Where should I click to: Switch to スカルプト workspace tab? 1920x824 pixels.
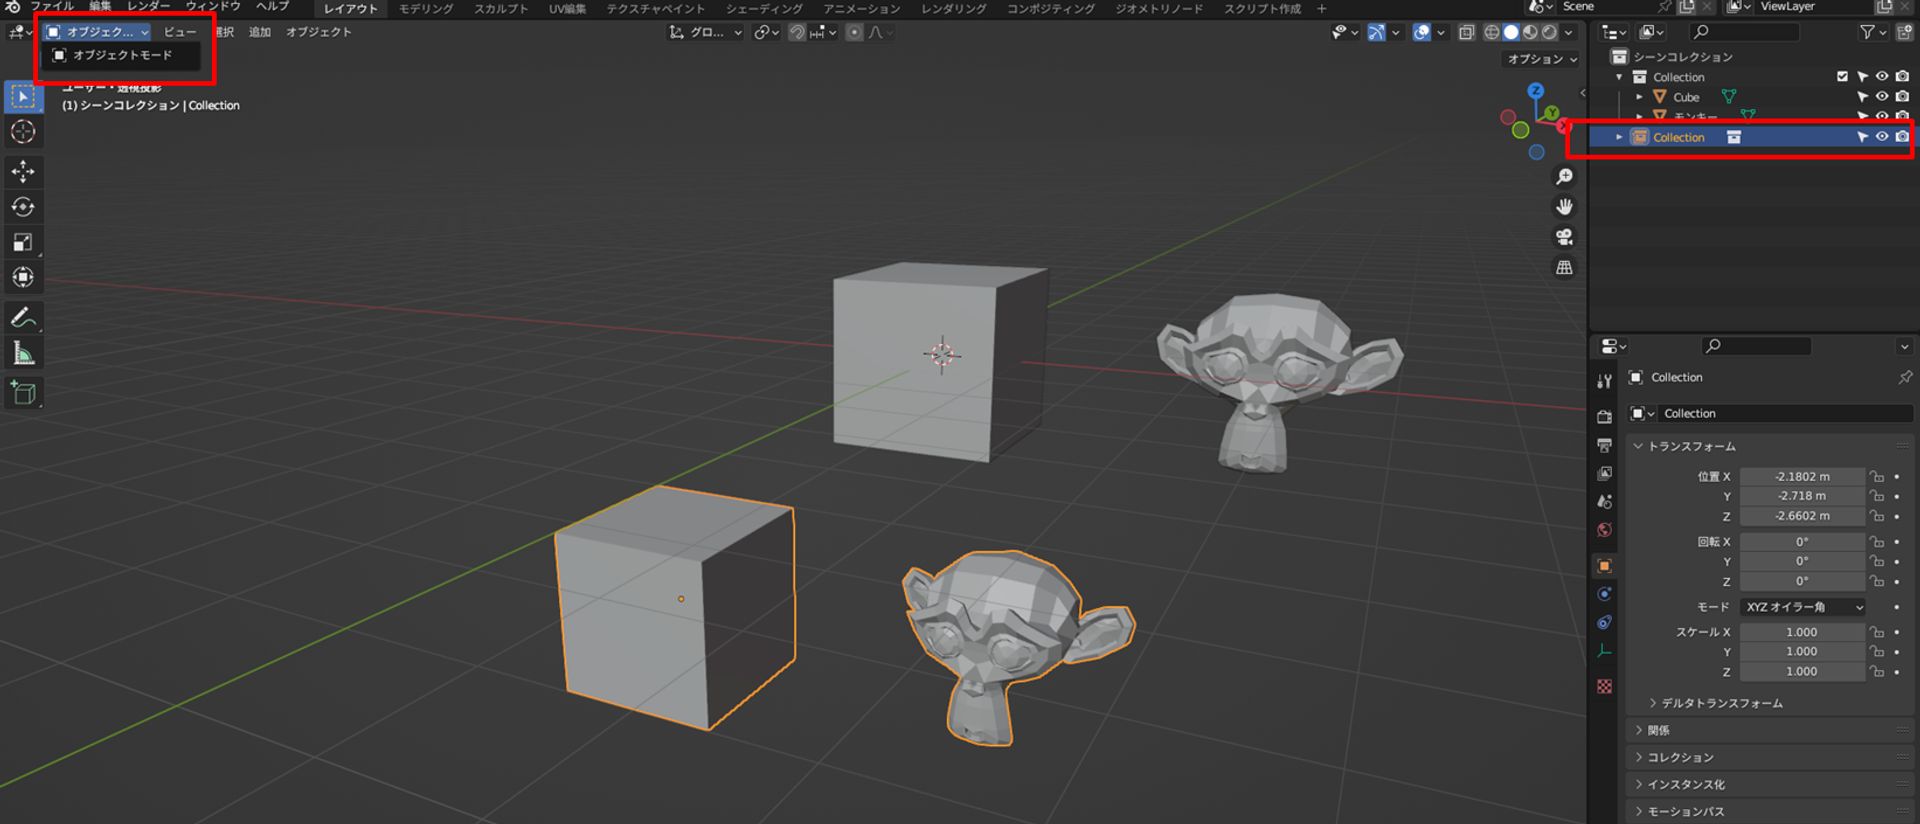click(x=501, y=8)
